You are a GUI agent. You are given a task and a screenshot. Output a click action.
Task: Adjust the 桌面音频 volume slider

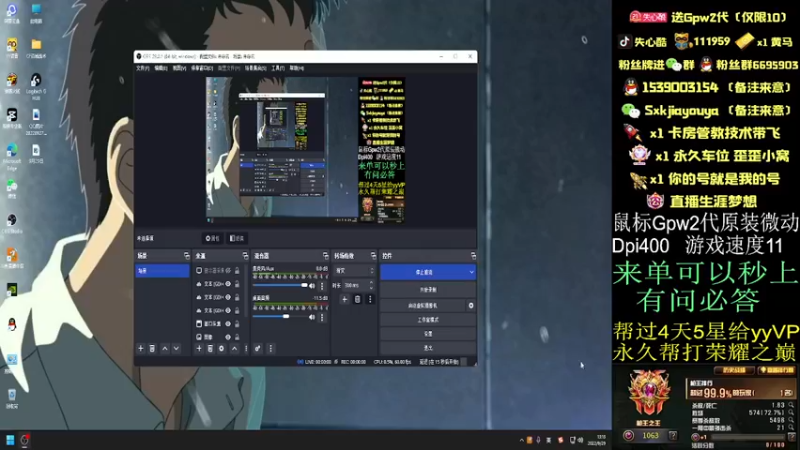(x=280, y=316)
